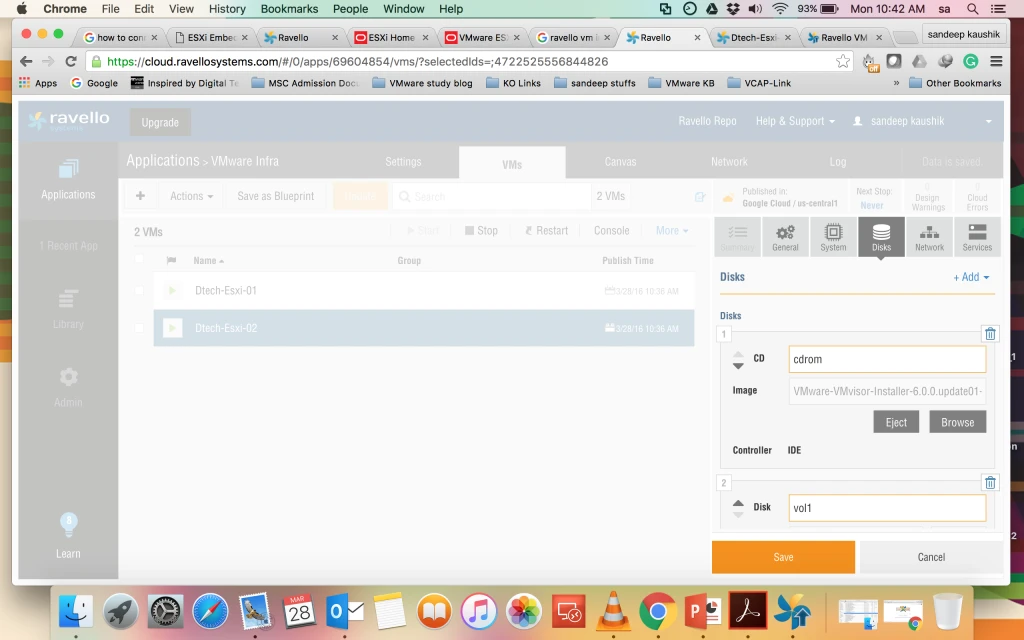This screenshot has height=640, width=1024.
Task: Click the Cancel button
Action: 931,557
